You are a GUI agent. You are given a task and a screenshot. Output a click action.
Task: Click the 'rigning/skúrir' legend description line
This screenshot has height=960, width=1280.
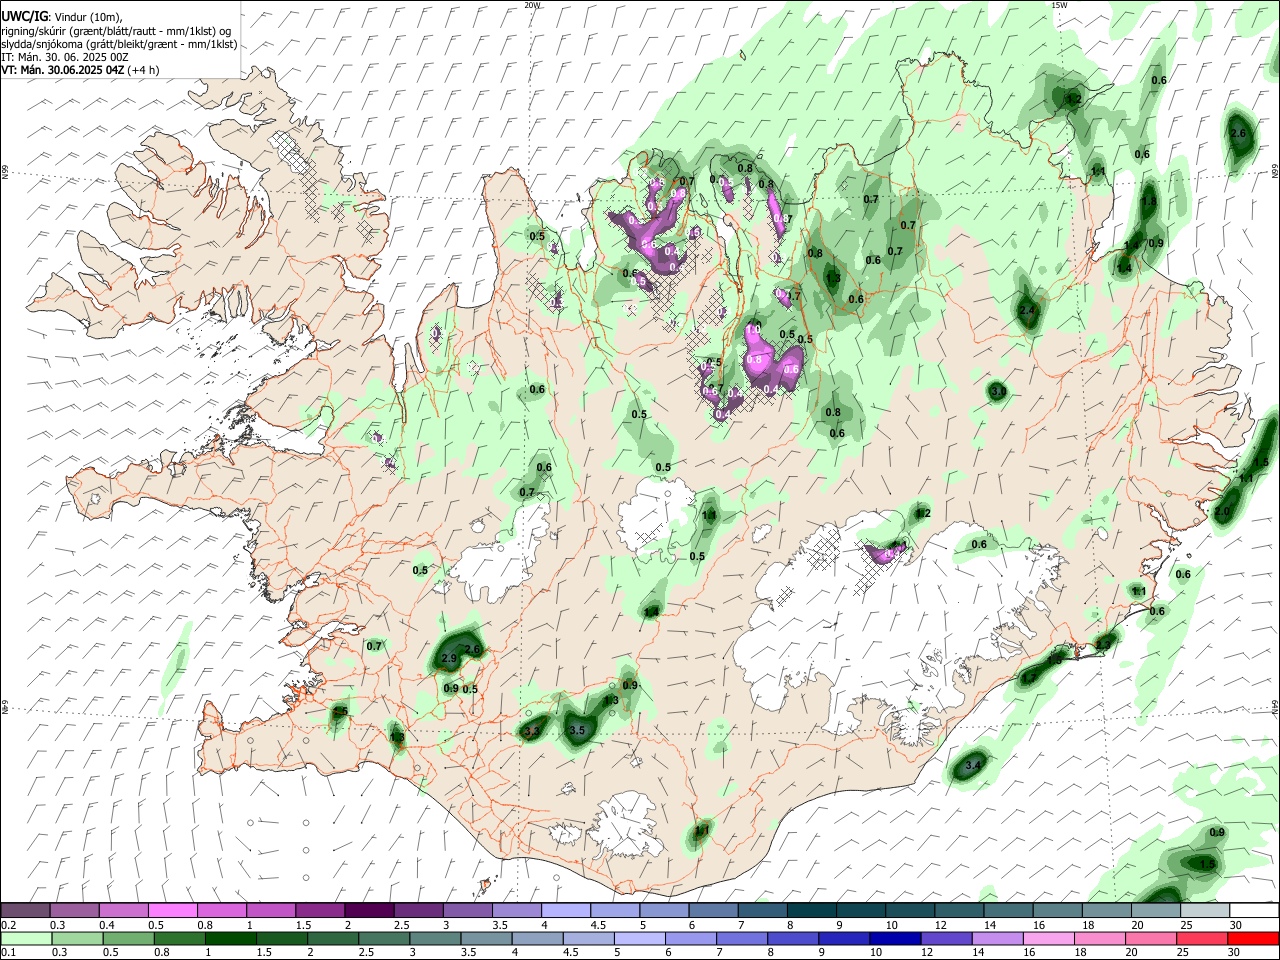116,31
